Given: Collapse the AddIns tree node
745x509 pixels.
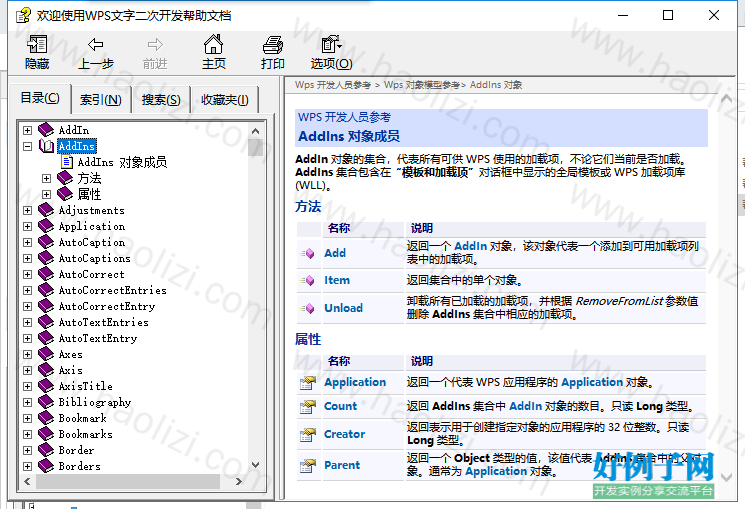Looking at the screenshot, I should point(28,146).
